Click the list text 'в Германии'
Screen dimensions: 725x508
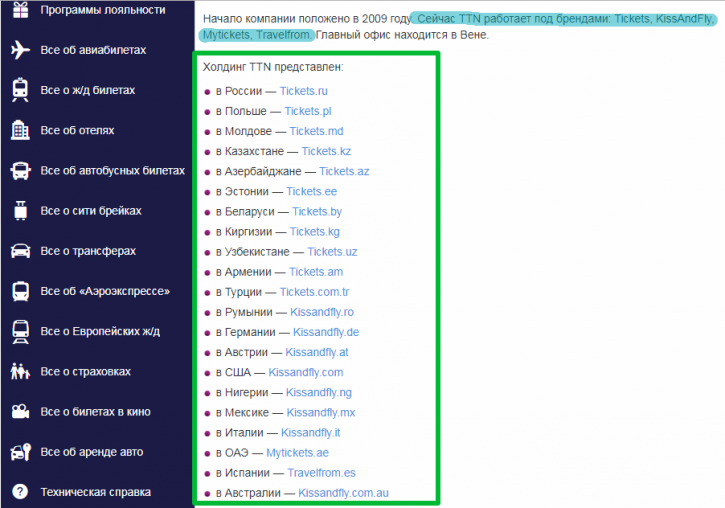point(246,332)
